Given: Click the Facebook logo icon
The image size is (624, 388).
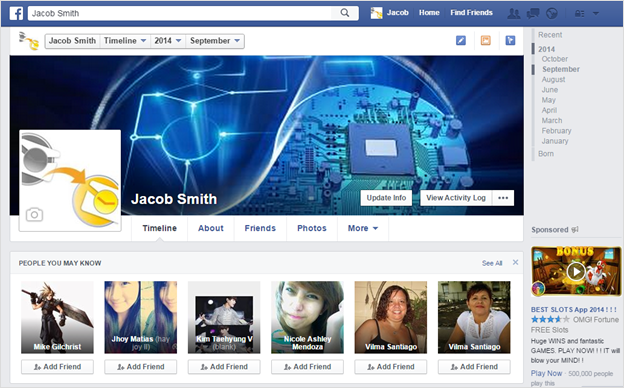Looking at the screenshot, I should tap(16, 13).
